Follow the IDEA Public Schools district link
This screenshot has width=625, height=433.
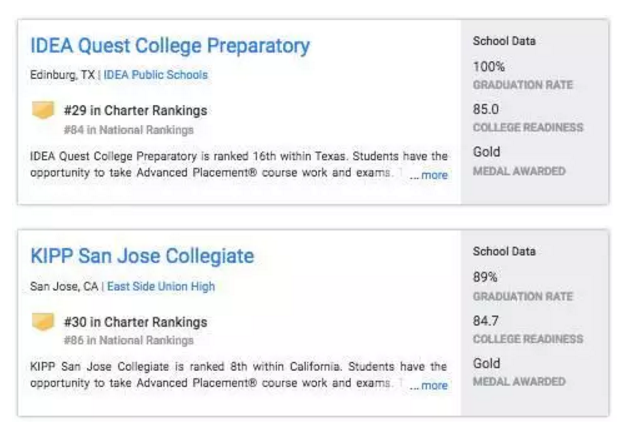tap(156, 75)
